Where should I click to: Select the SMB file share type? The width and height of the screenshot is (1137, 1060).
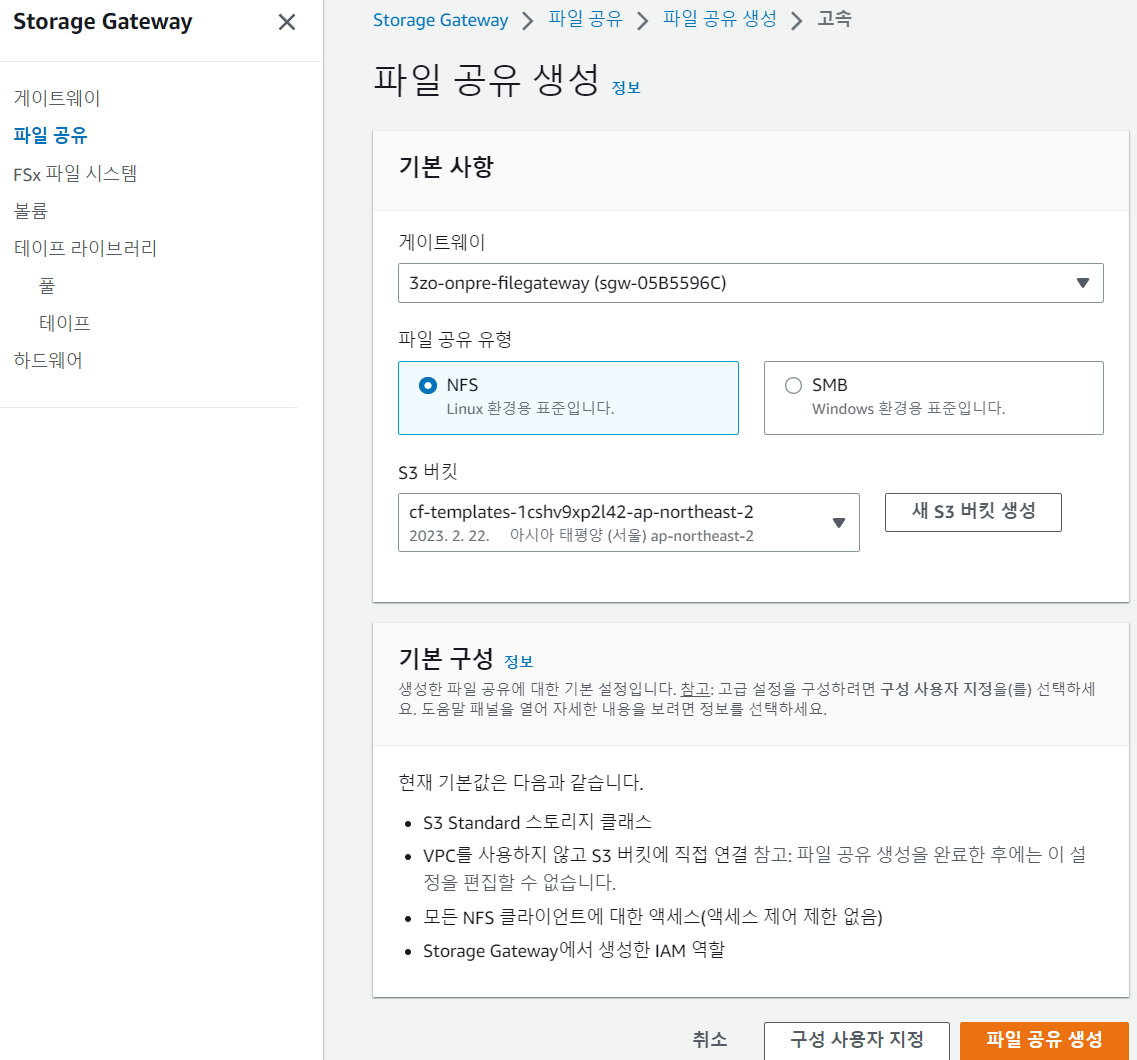pyautogui.click(x=933, y=398)
